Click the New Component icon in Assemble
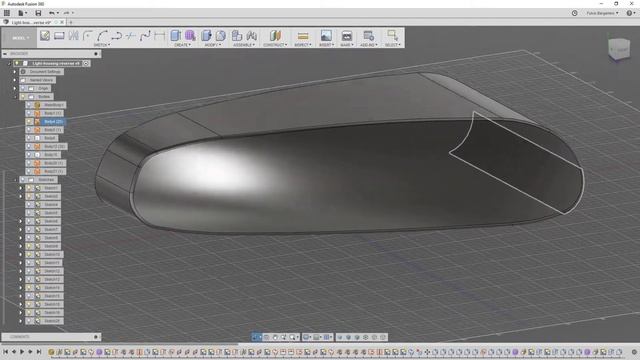Screen dimensions: 640x360 [237, 36]
